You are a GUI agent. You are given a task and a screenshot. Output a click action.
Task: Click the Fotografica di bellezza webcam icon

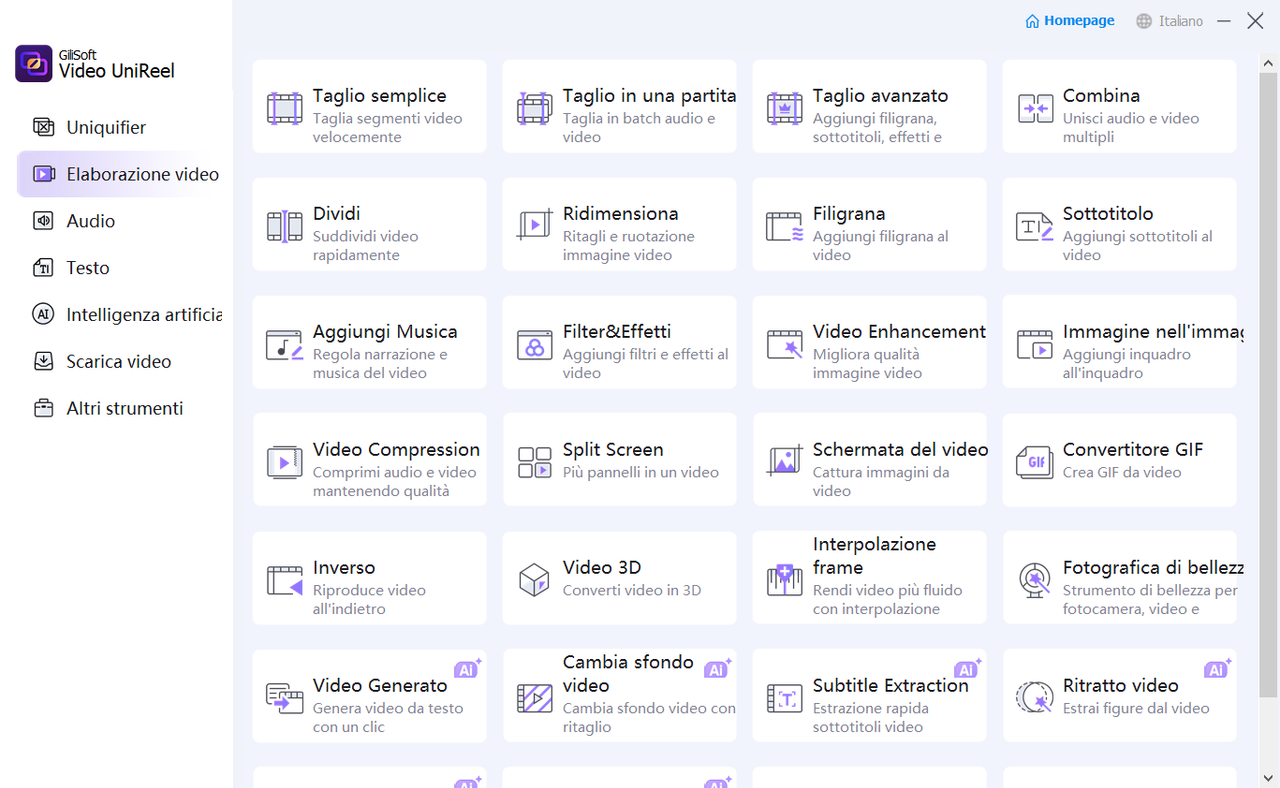(1034, 580)
